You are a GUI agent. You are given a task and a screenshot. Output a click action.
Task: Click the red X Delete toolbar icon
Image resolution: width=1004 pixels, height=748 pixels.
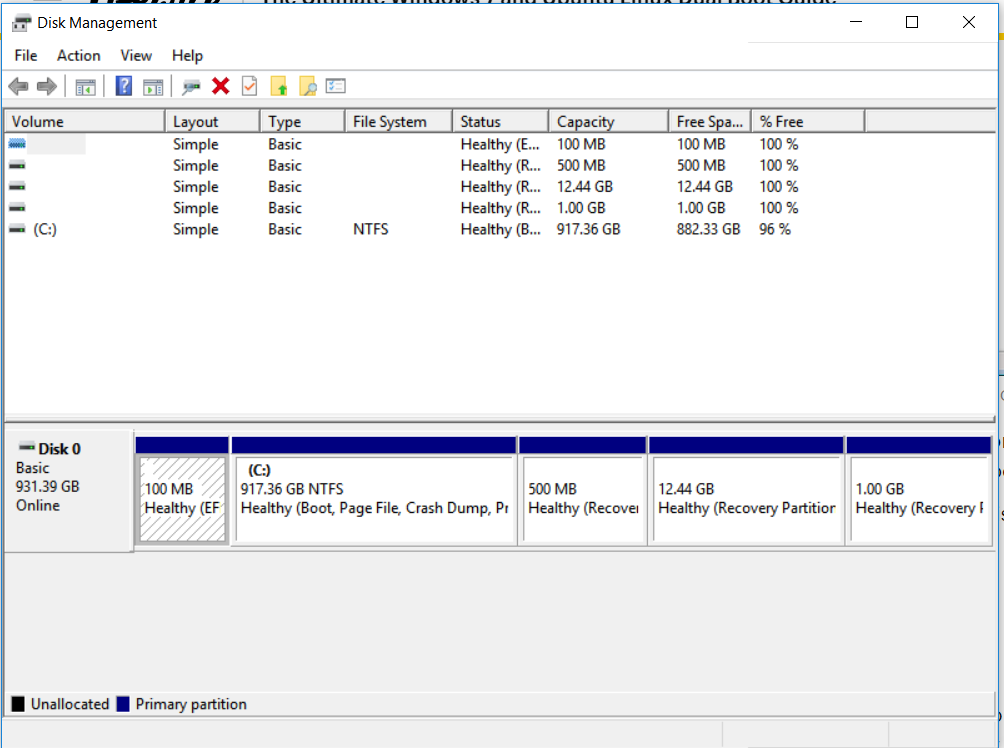(221, 87)
